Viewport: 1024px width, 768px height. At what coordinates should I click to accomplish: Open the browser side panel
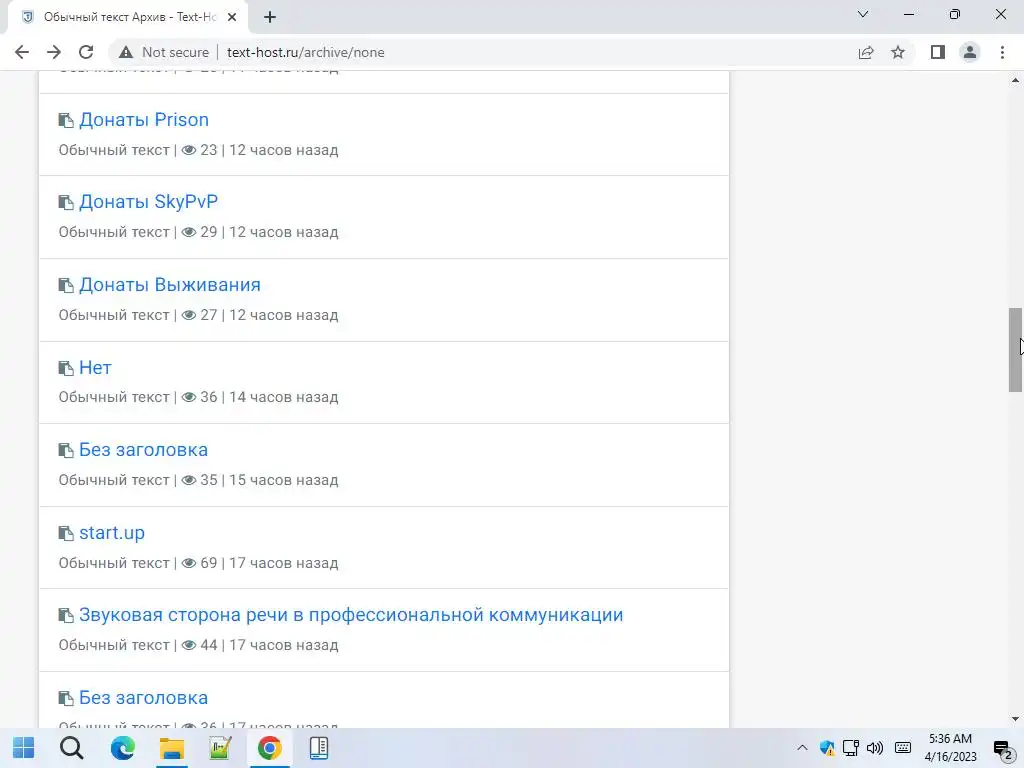938,52
